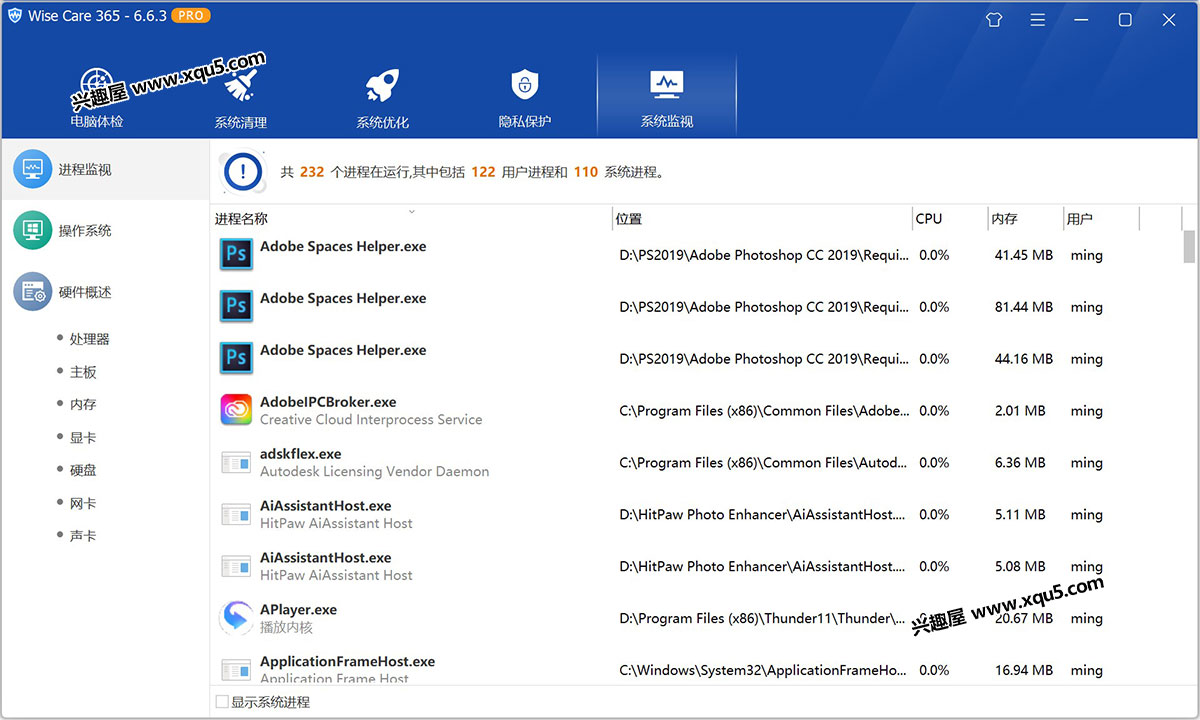Sort by the 位置 column header

(x=762, y=219)
